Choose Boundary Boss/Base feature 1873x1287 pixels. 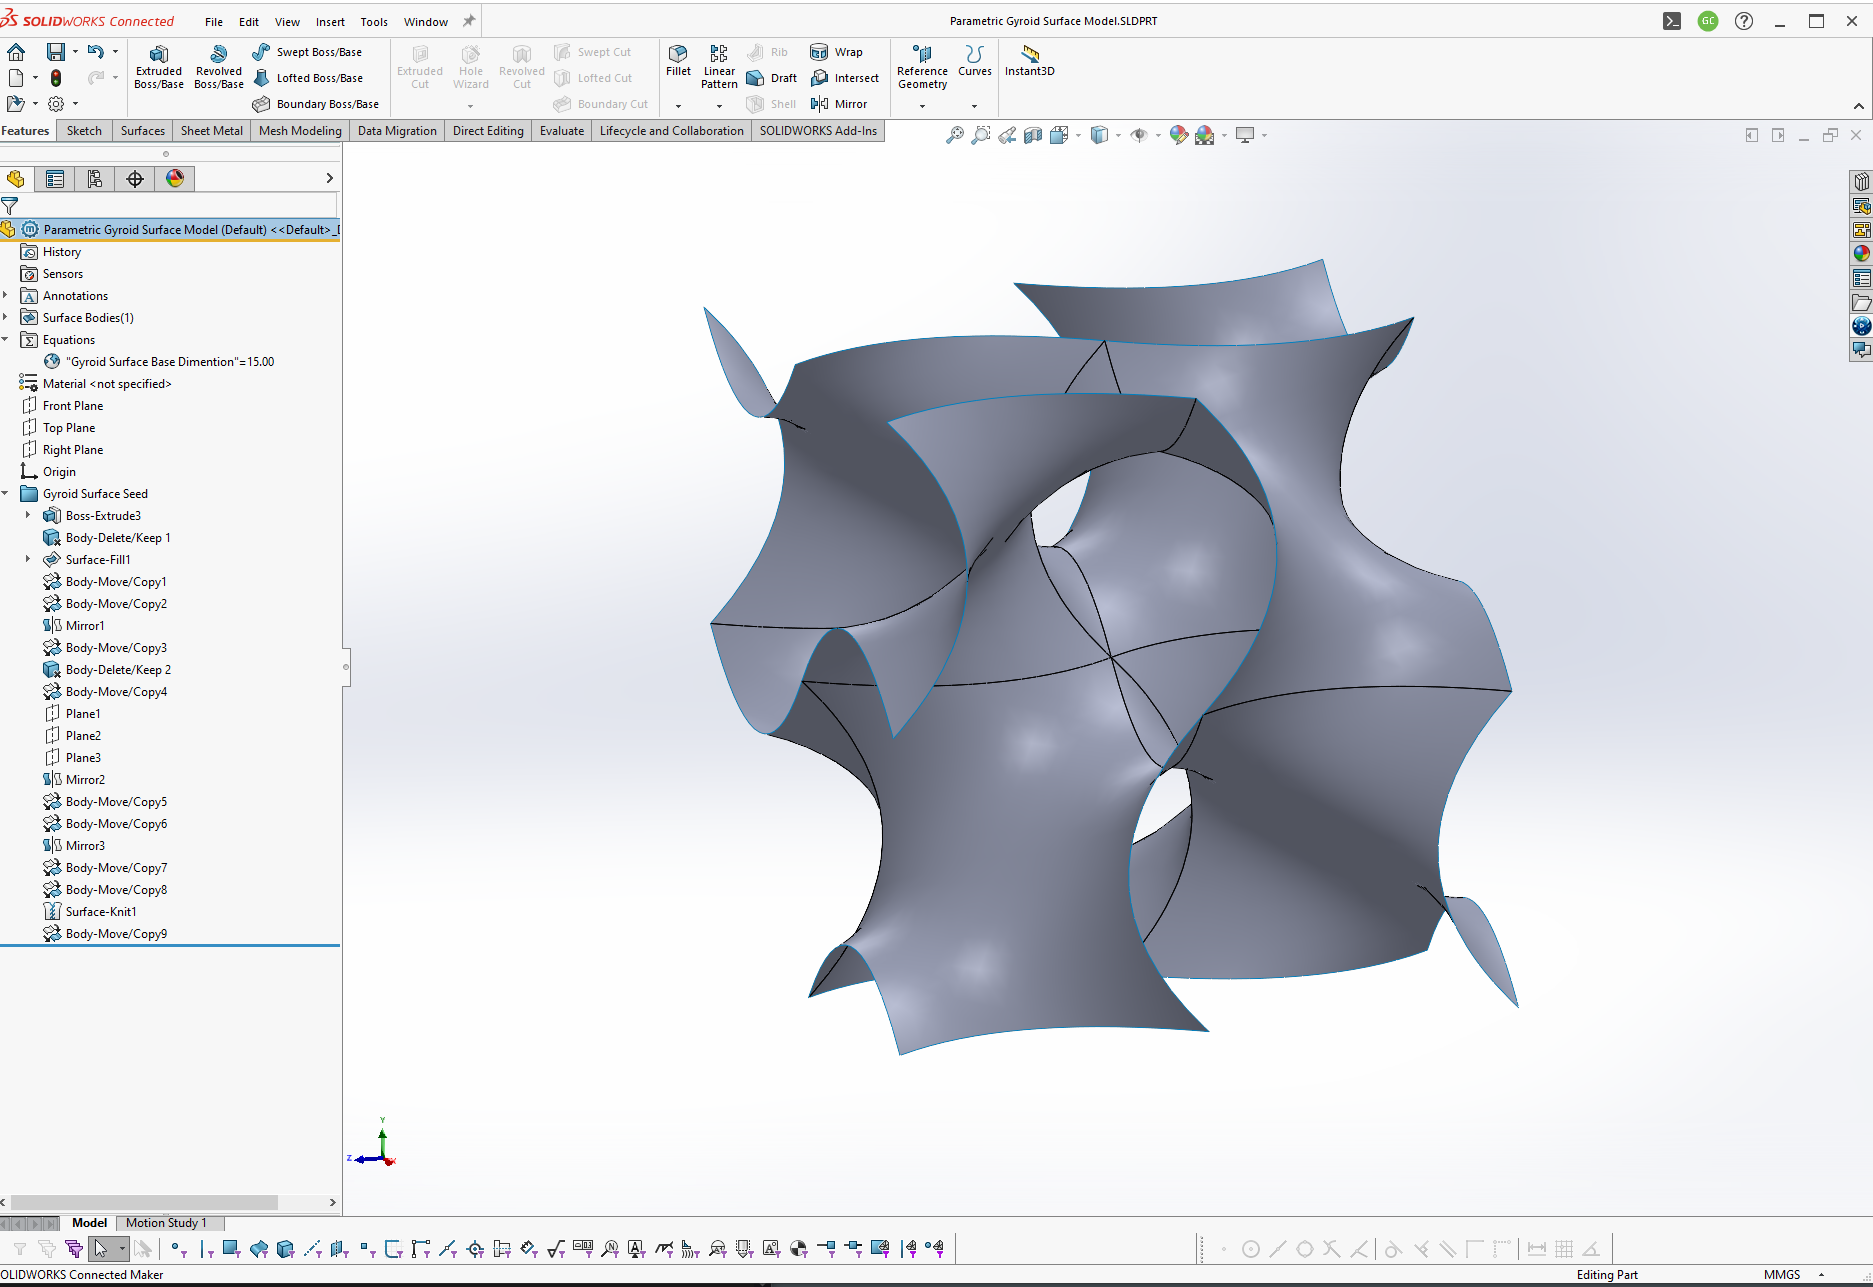point(316,104)
